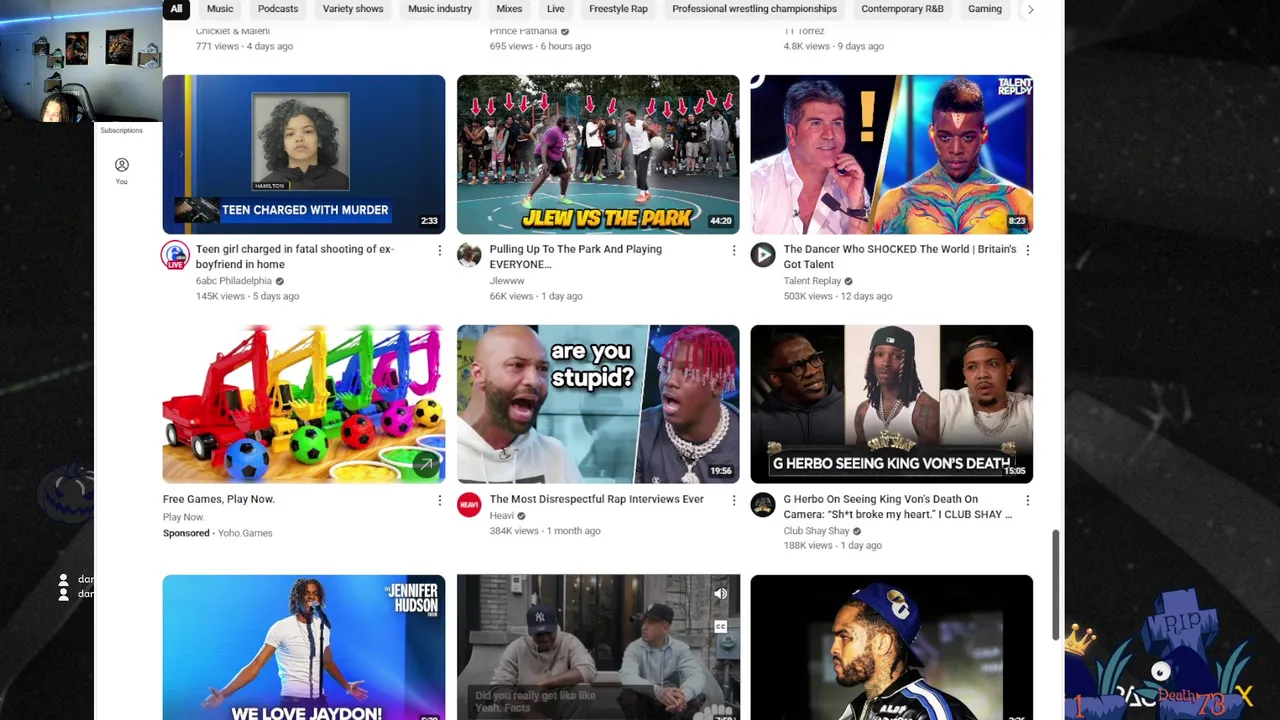Viewport: 1280px width, 720px height.
Task: Open 'Pulling Up To The Park' video title
Action: click(576, 257)
